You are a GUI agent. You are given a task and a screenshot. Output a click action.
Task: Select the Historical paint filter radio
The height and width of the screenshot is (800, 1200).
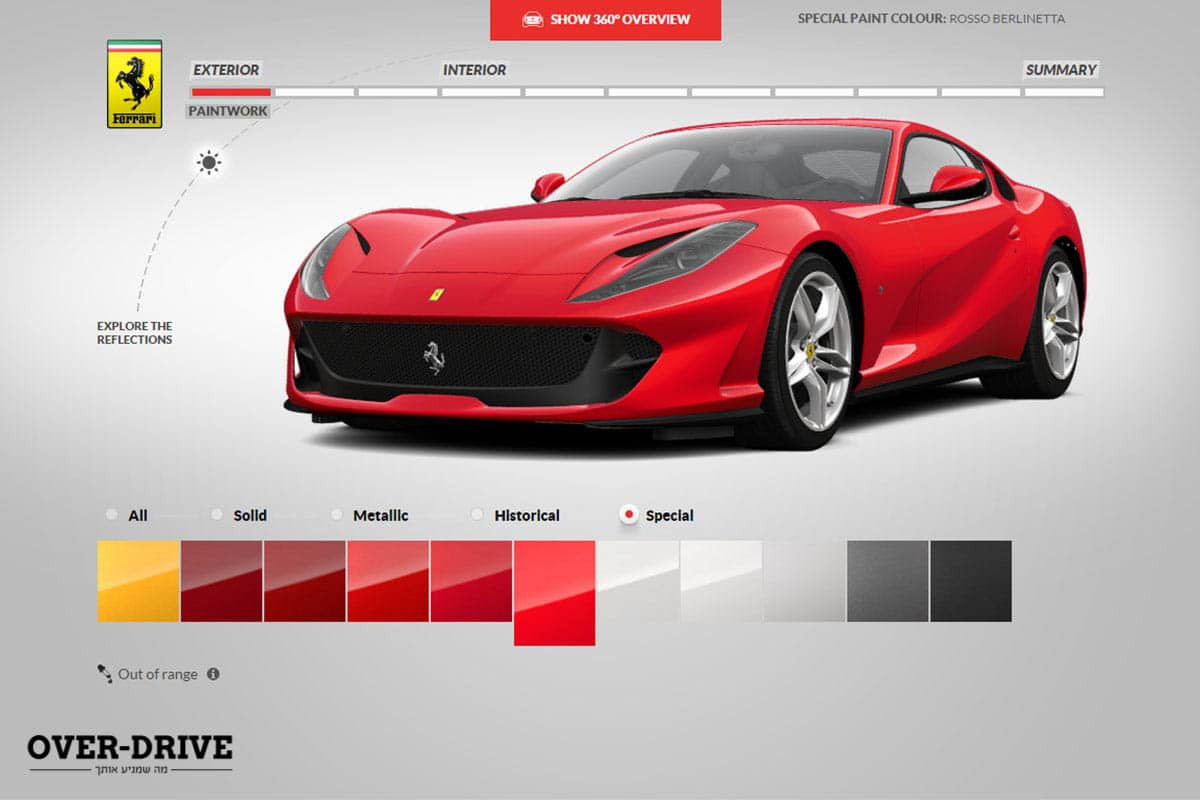point(477,515)
